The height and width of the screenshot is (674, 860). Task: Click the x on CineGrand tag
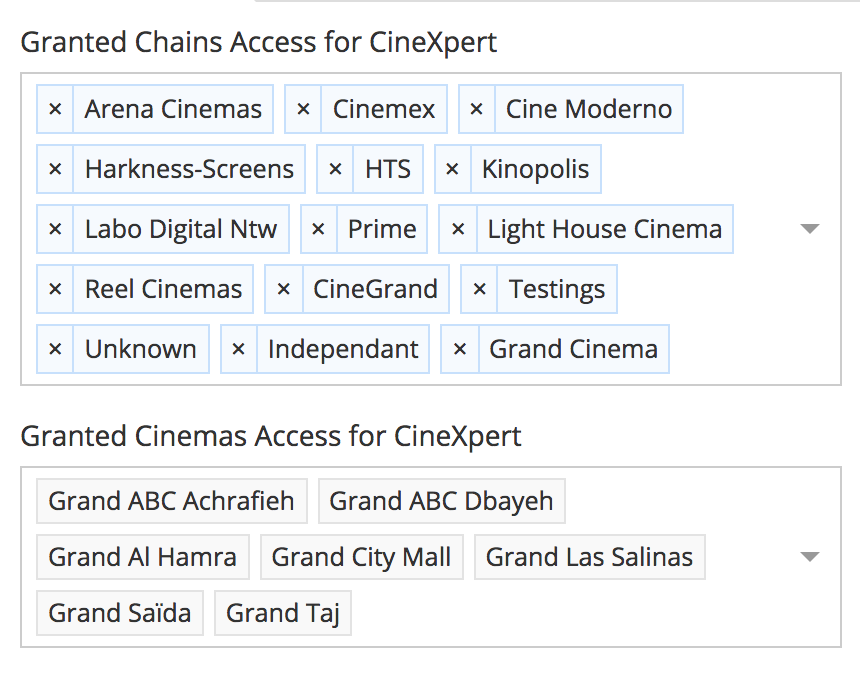coord(283,289)
